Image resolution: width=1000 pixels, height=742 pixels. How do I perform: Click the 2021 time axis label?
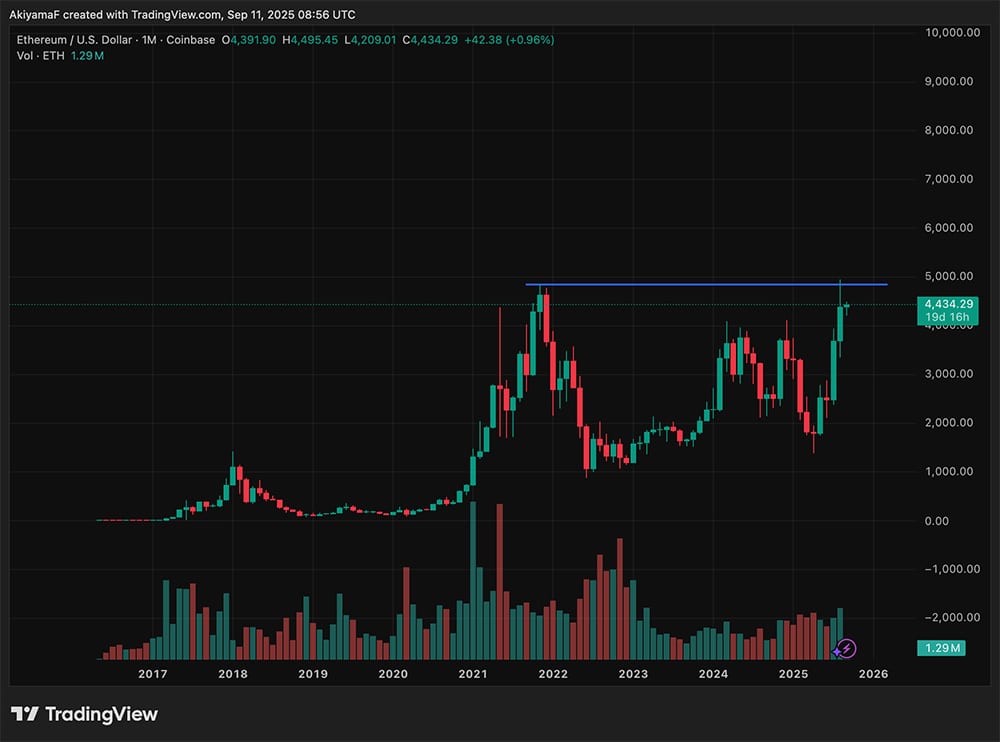[473, 674]
